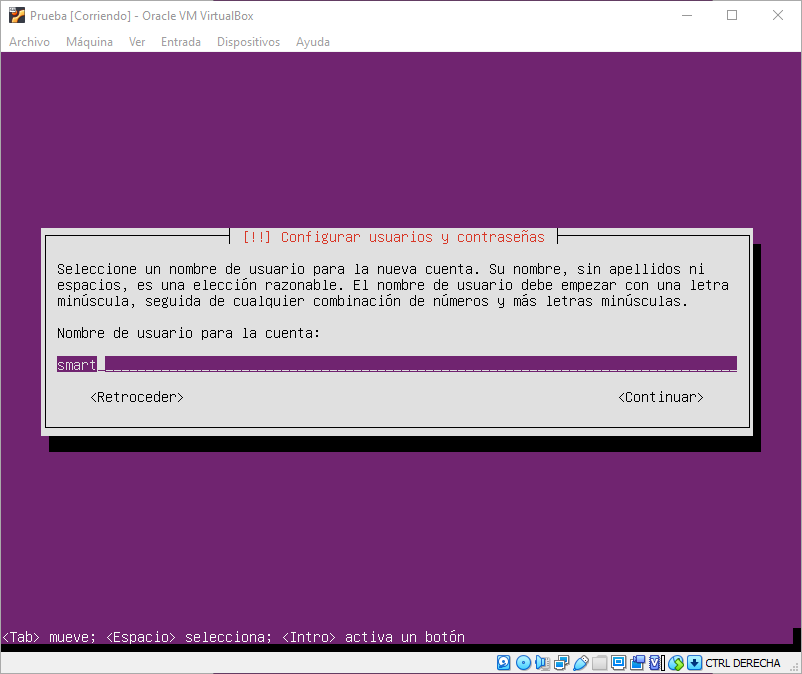This screenshot has width=802, height=674.
Task: Open the Ver menu
Action: pyautogui.click(x=137, y=42)
